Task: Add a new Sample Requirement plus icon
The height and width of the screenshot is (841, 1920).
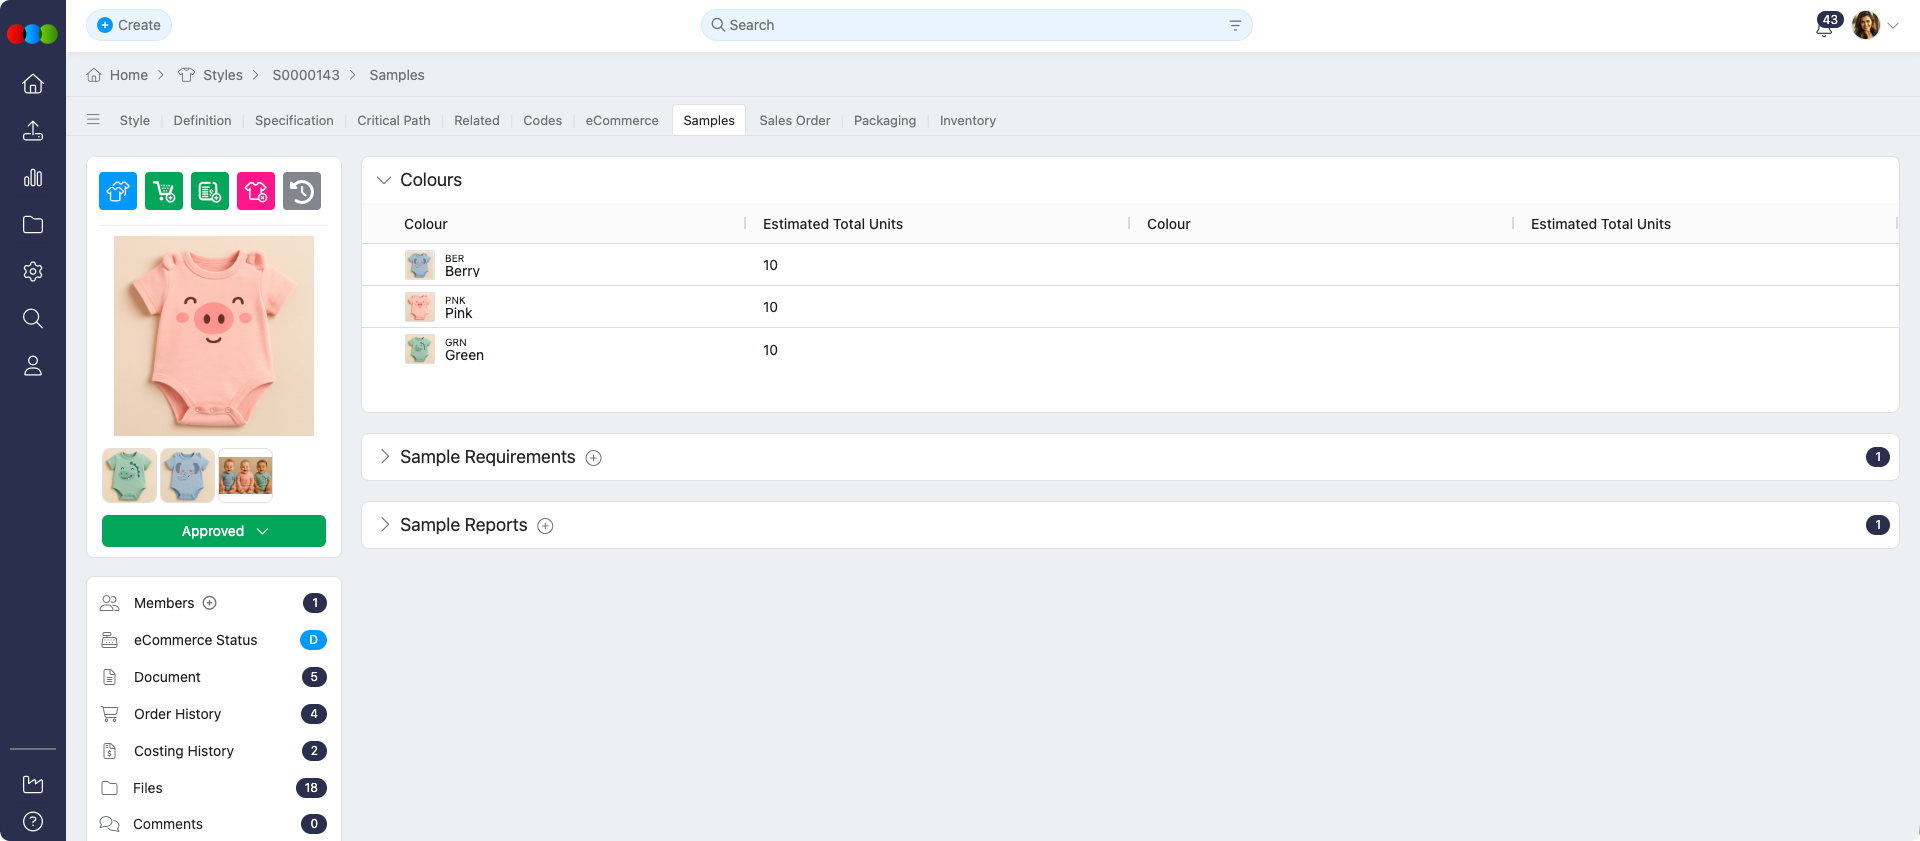Action: coord(594,458)
